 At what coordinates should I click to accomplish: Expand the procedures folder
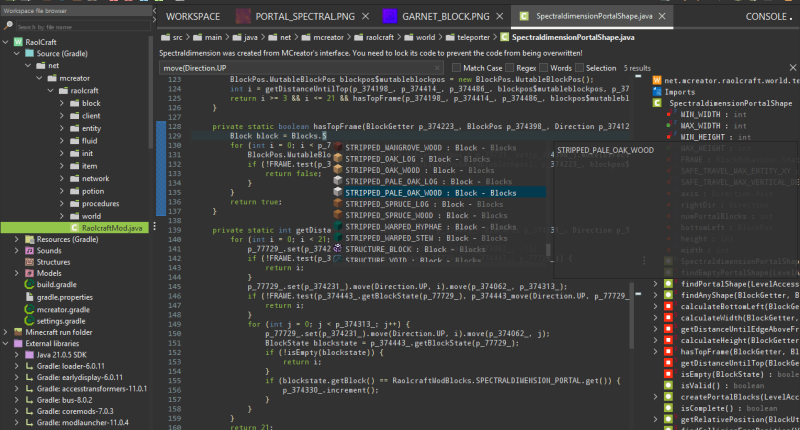(x=62, y=204)
